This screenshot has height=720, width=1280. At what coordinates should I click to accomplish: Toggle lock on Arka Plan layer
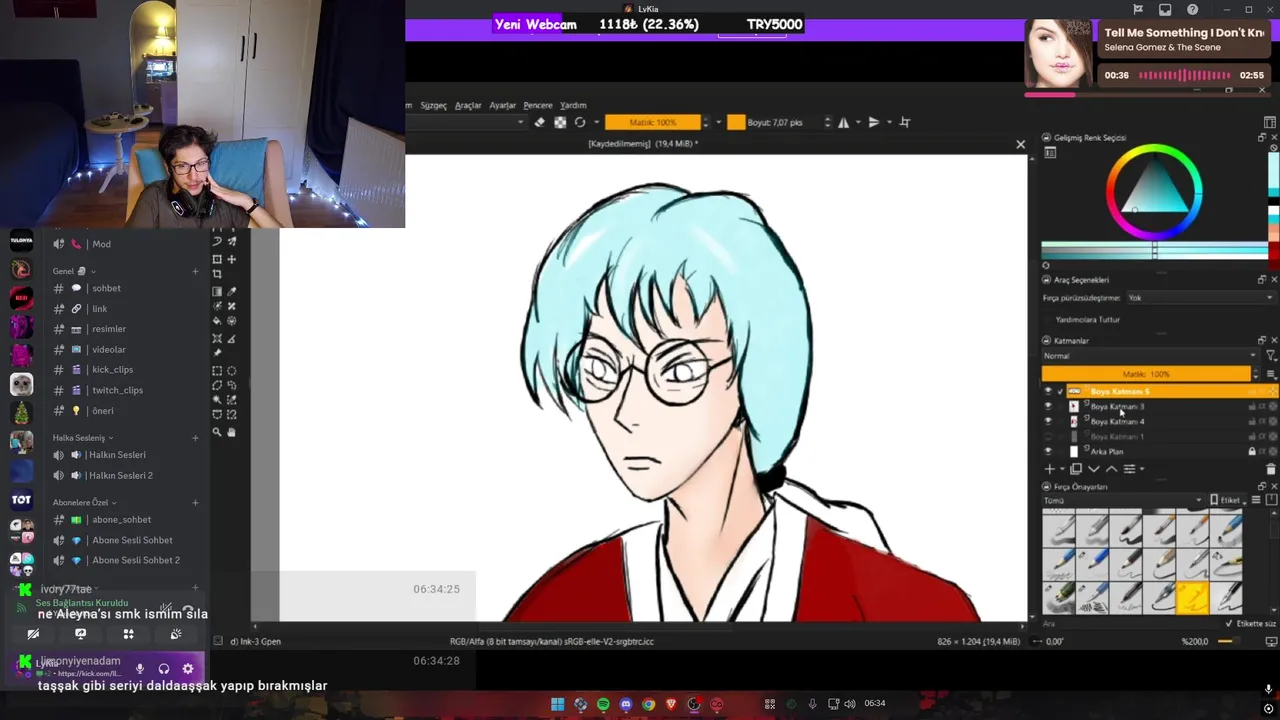coord(1251,452)
